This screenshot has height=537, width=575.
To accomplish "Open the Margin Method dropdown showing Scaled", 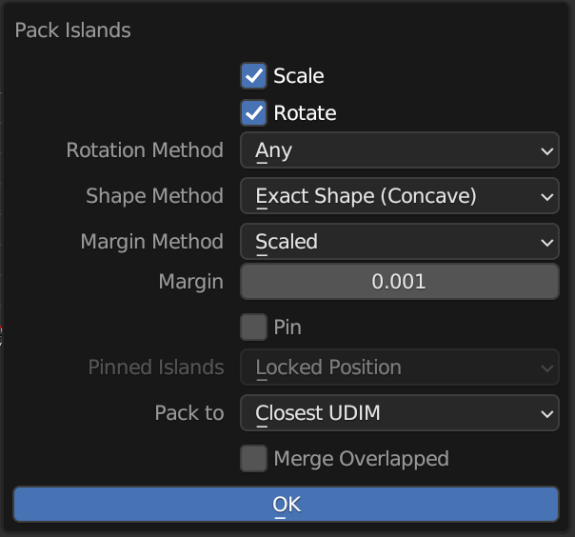I will [400, 242].
